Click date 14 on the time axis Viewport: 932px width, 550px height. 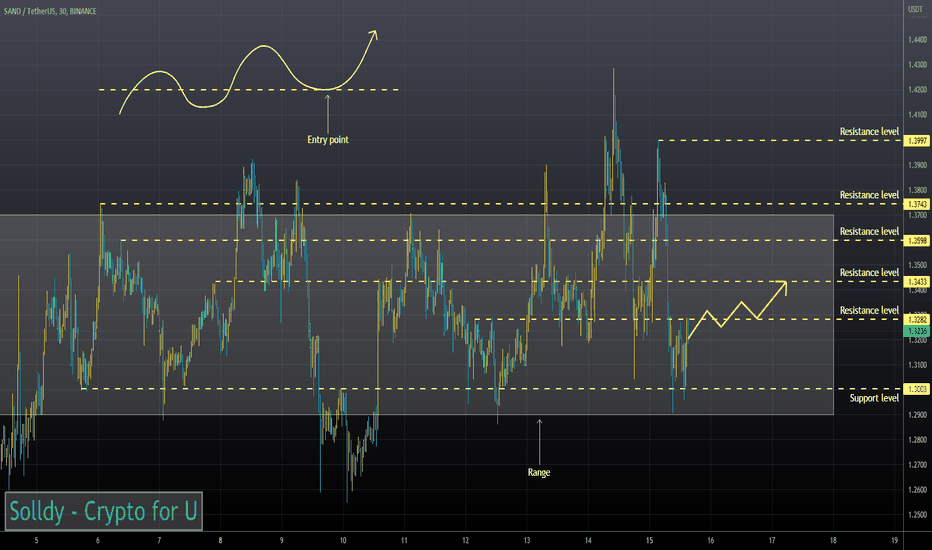pos(588,540)
